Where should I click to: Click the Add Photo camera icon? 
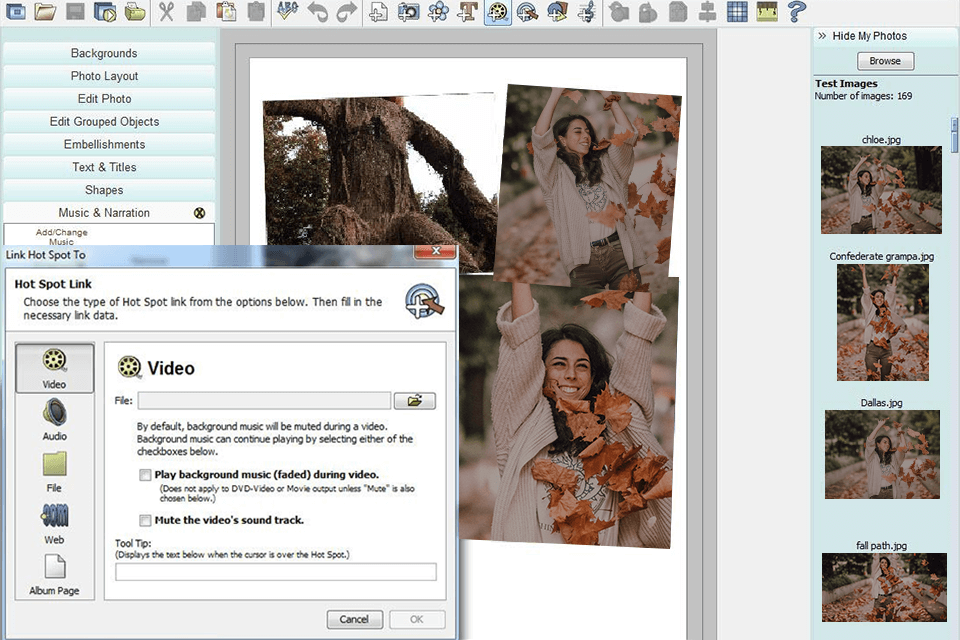tap(408, 11)
